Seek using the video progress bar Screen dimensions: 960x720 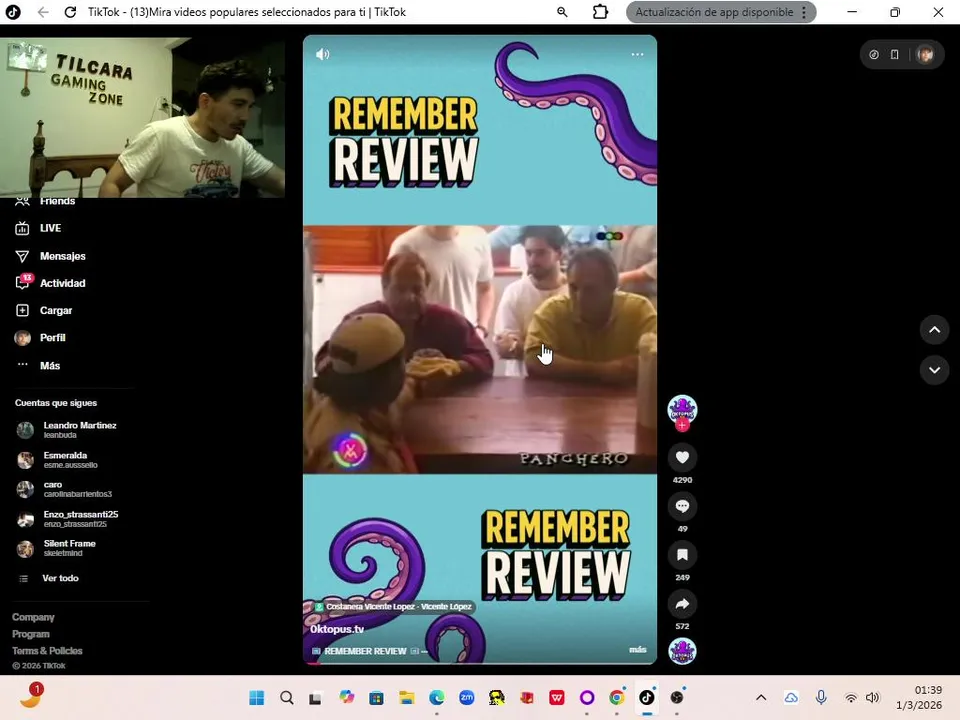click(x=480, y=662)
